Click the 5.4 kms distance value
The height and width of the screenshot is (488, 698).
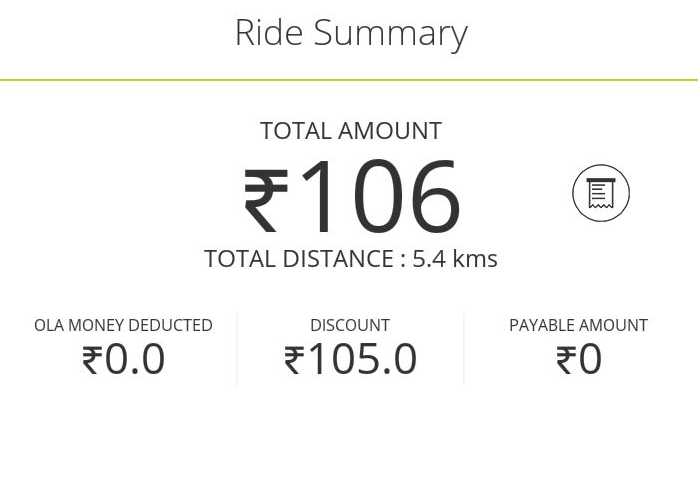tap(455, 259)
